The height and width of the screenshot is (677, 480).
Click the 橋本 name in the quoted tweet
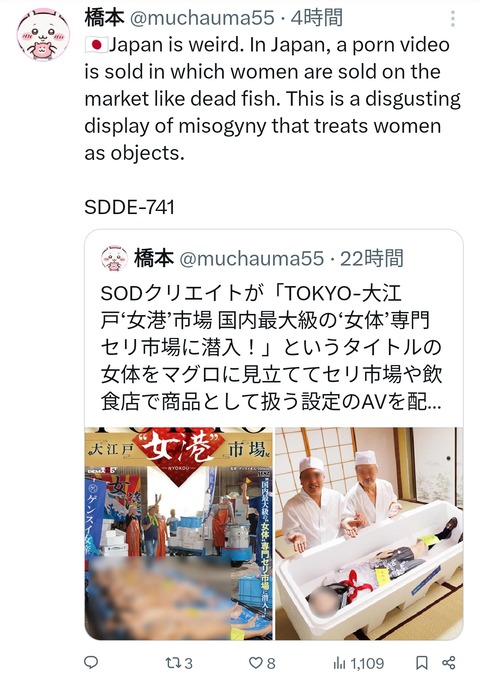154,258
